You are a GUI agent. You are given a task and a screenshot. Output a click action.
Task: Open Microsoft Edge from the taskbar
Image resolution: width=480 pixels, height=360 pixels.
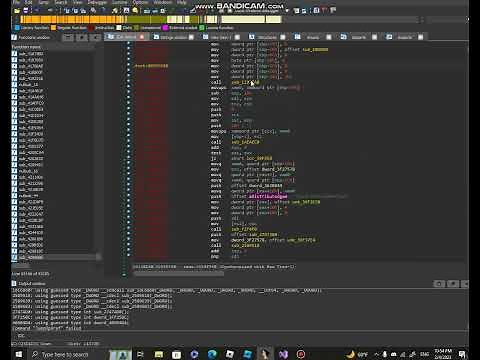click(x=212, y=354)
